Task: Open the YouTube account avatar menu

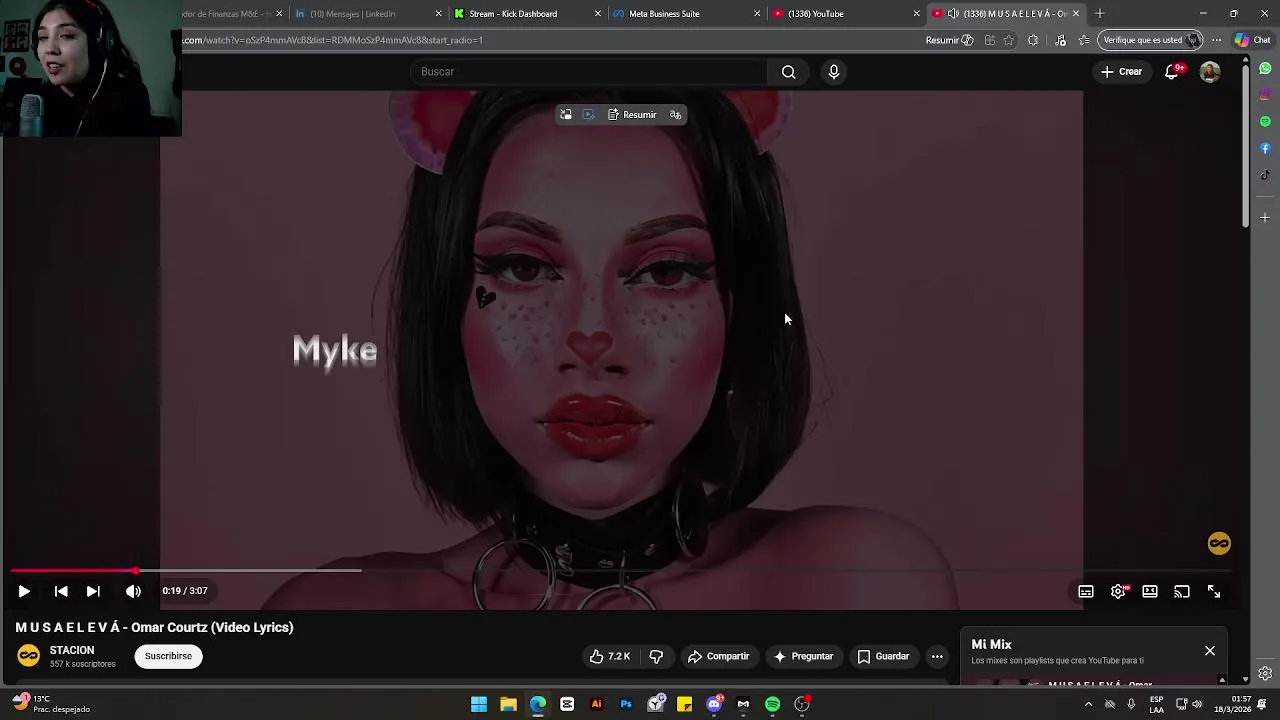Action: coord(1210,72)
